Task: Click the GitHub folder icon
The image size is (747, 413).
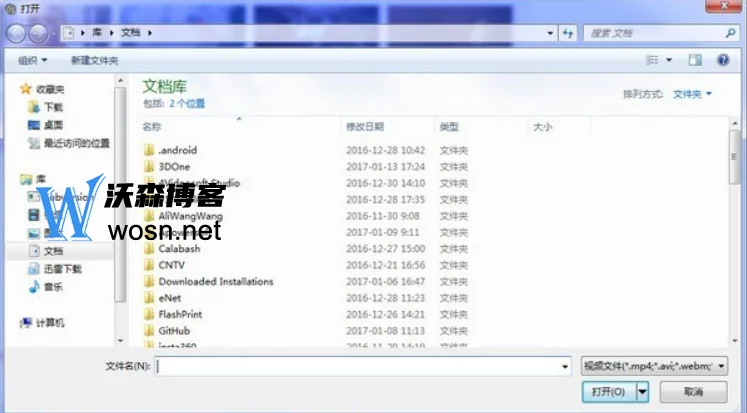Action: (149, 331)
